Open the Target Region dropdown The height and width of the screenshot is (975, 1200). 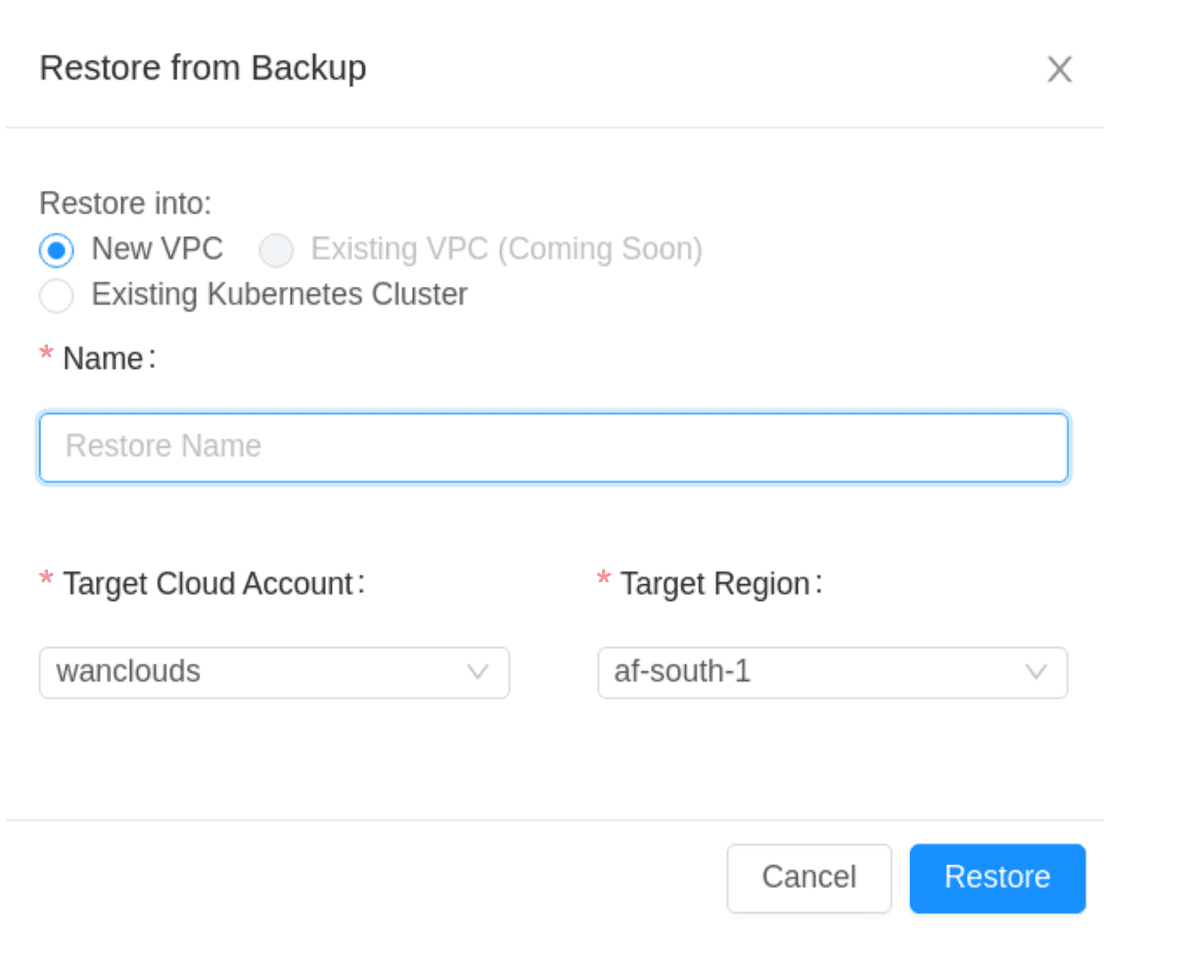pos(832,672)
